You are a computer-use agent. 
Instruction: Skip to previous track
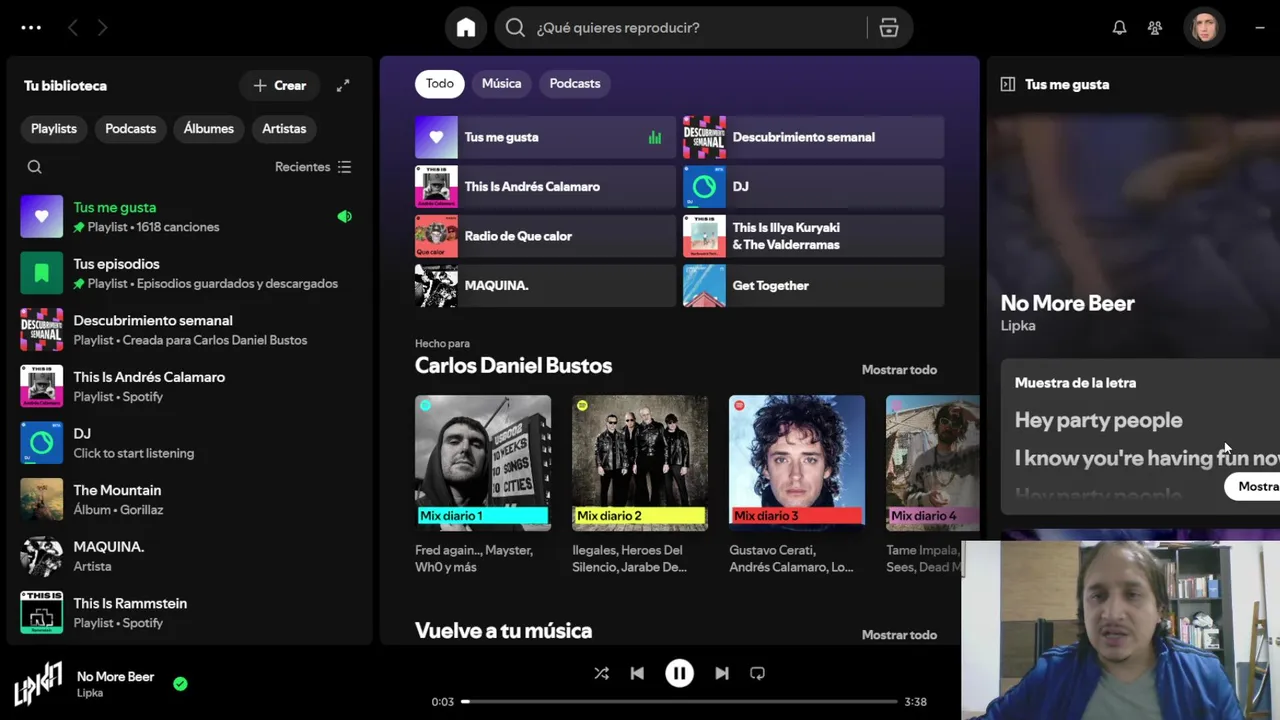(637, 673)
